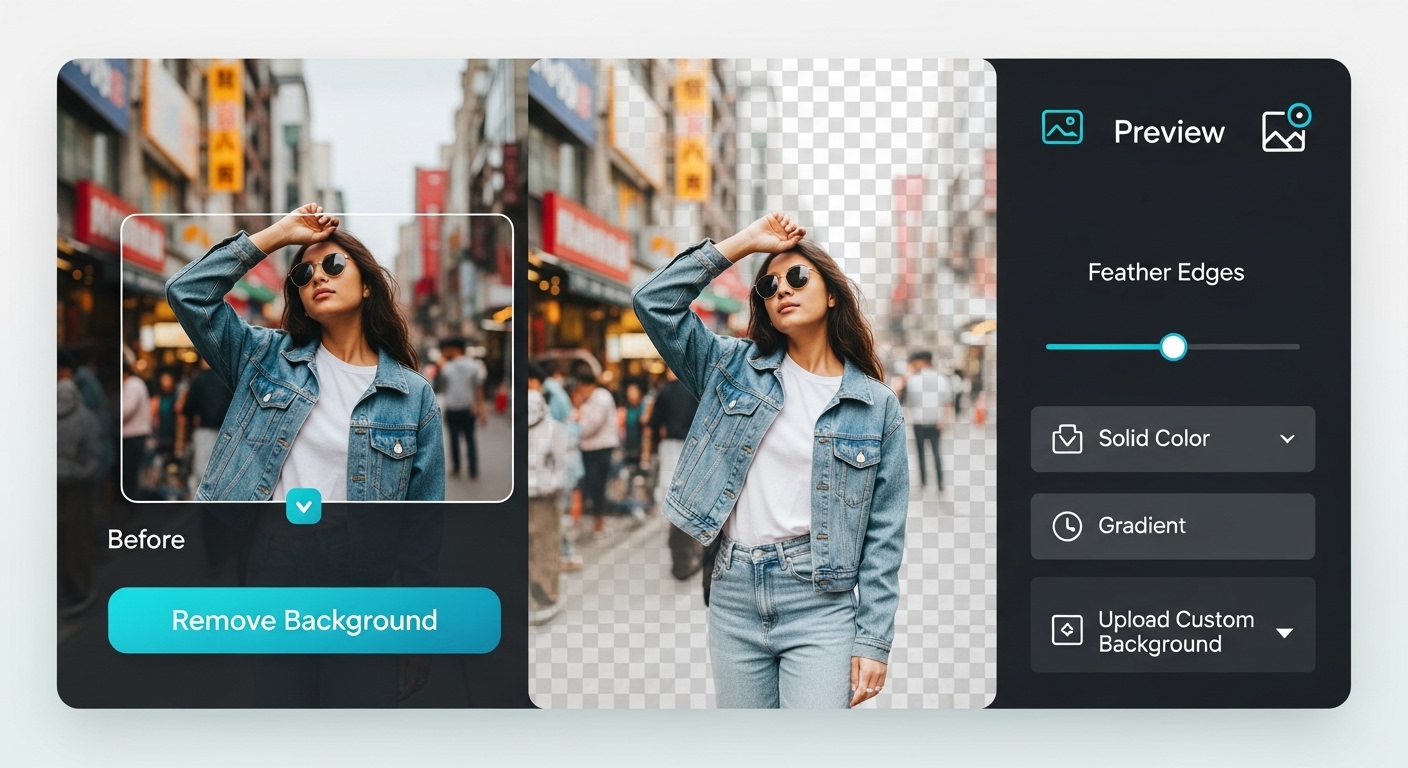
Task: Click the Upload Custom Background text
Action: point(1176,632)
